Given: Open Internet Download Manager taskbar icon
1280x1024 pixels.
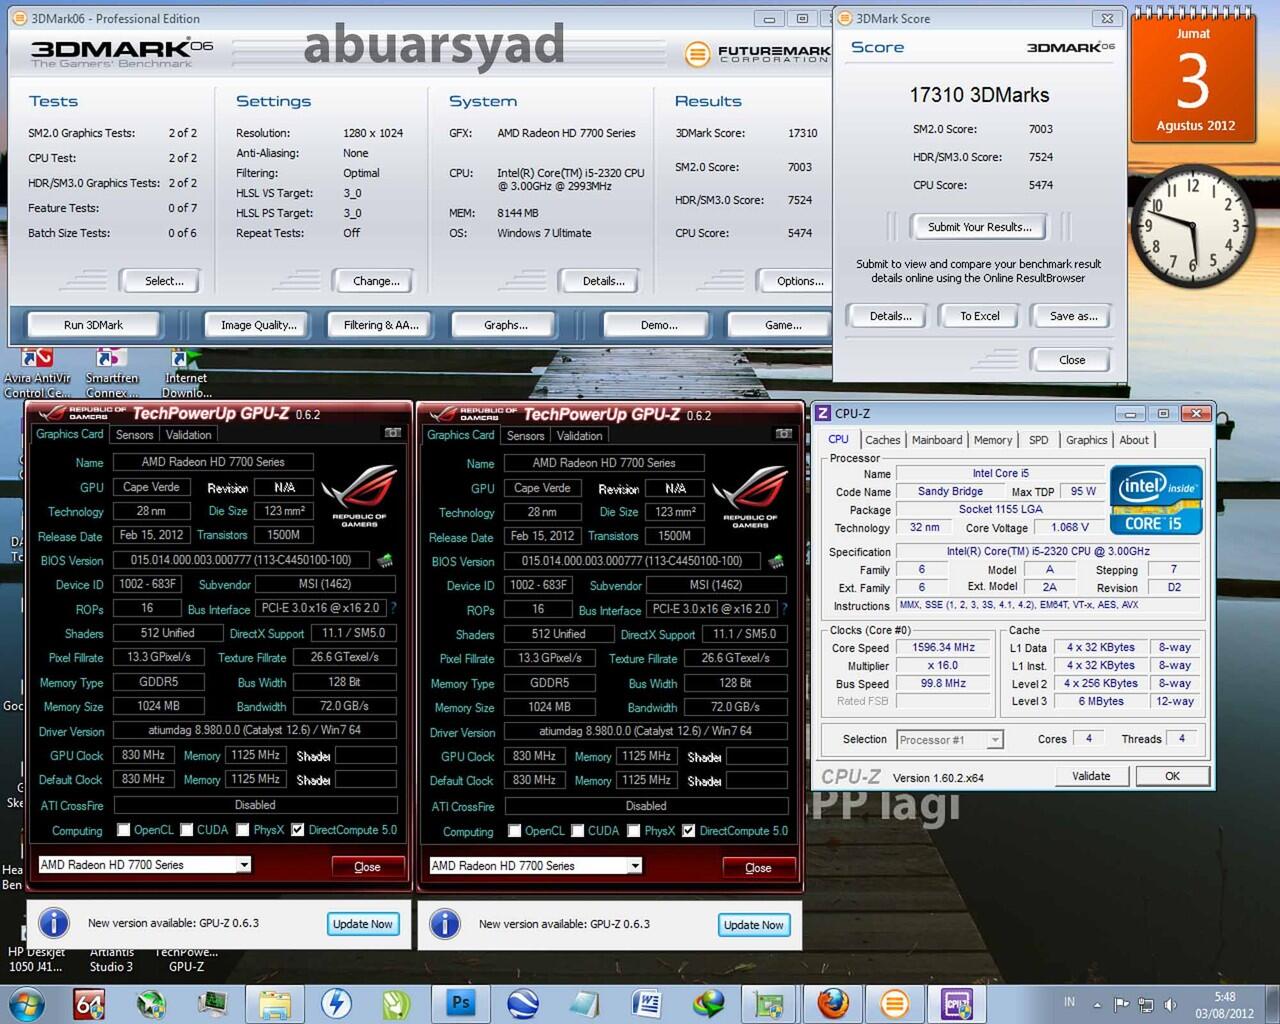Looking at the screenshot, I should 708,1003.
